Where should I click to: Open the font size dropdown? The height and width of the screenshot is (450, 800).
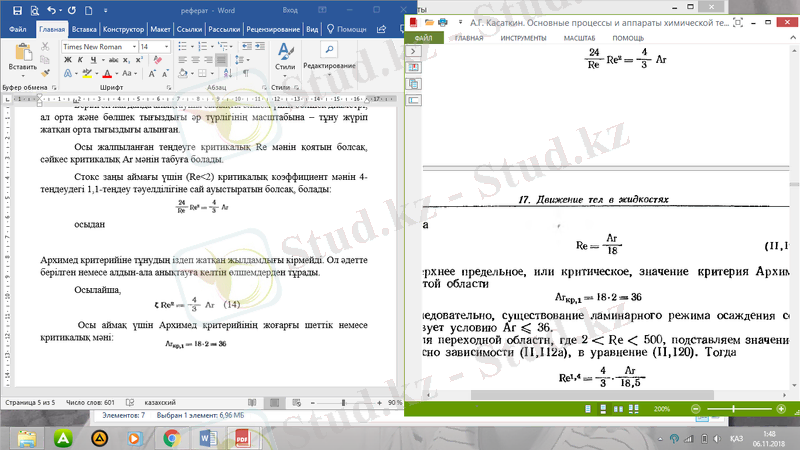tap(166, 47)
